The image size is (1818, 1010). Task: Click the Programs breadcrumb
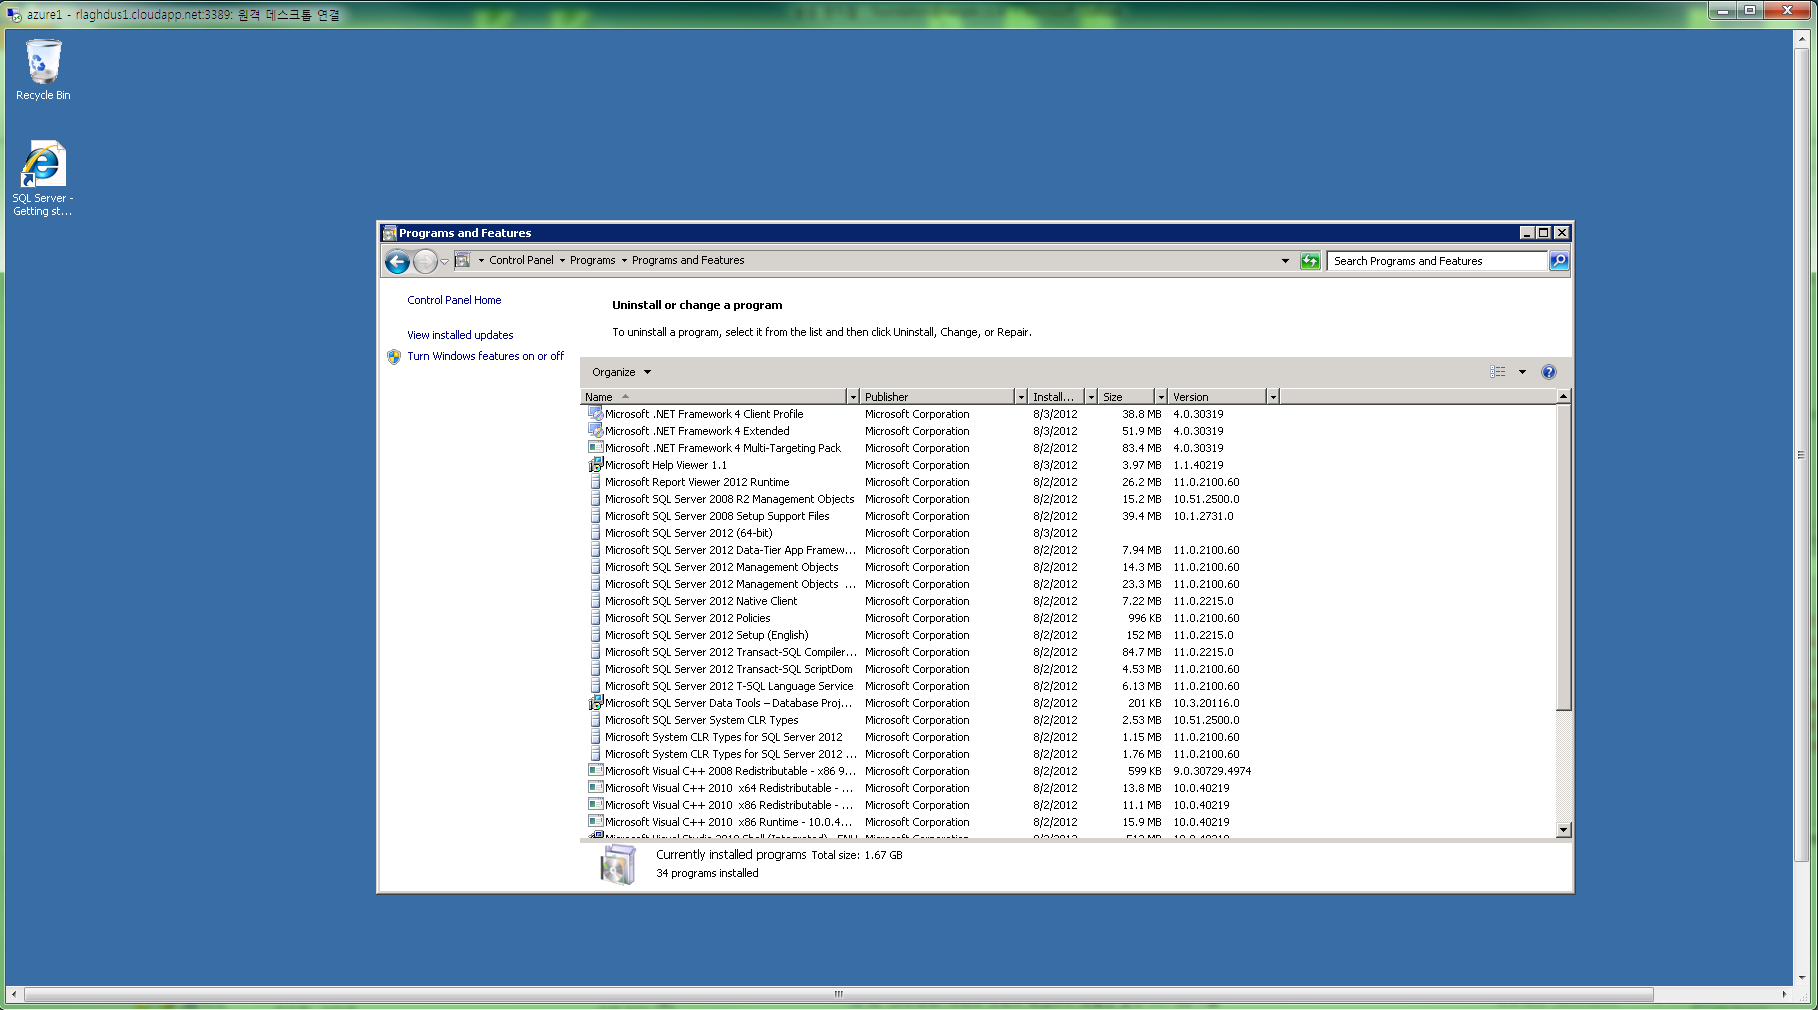click(x=593, y=260)
